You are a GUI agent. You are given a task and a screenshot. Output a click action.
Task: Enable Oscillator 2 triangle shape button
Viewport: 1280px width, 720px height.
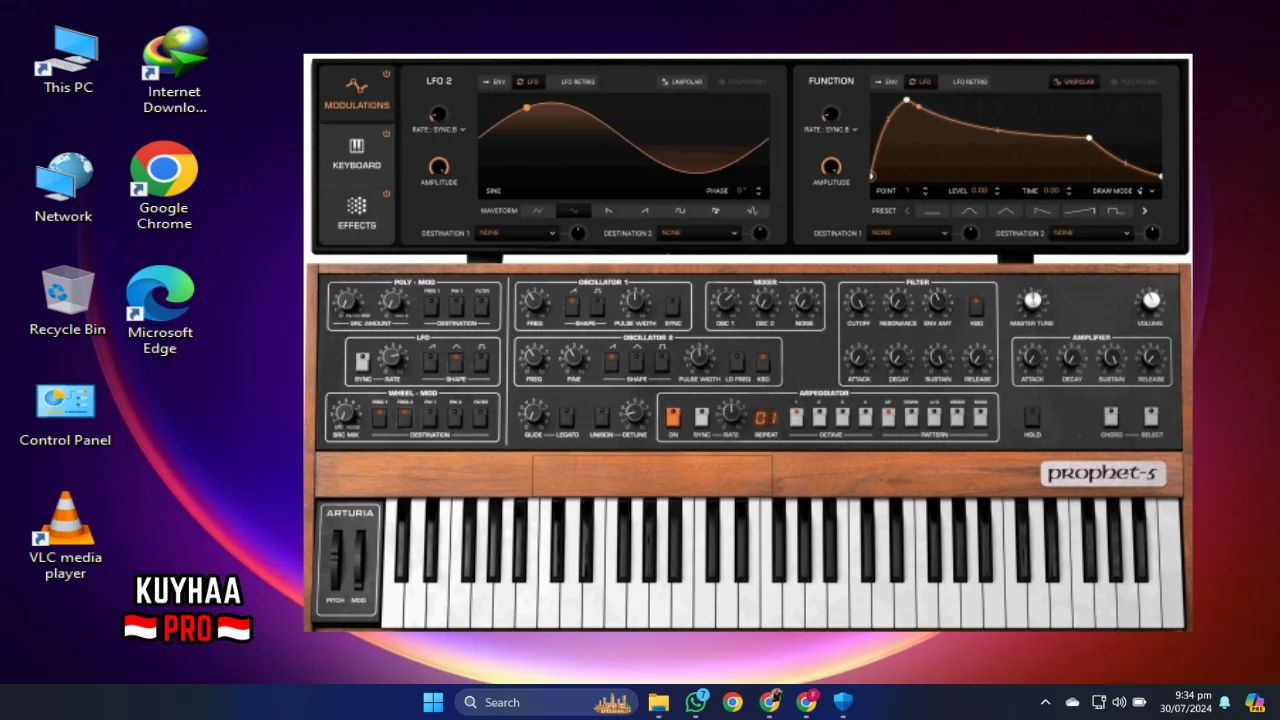[636, 361]
